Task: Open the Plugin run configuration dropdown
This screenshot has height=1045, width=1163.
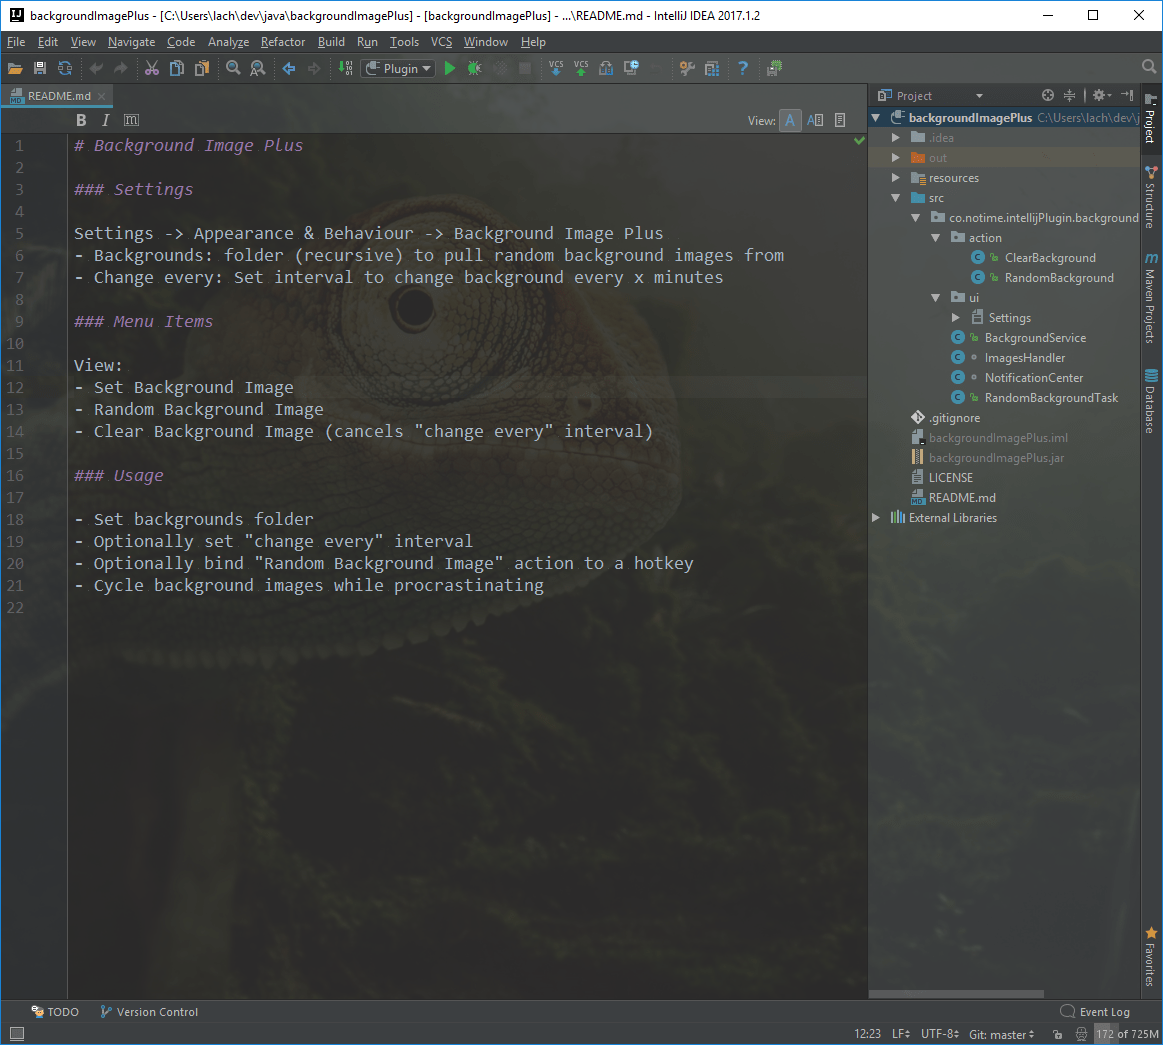Action: coord(398,68)
